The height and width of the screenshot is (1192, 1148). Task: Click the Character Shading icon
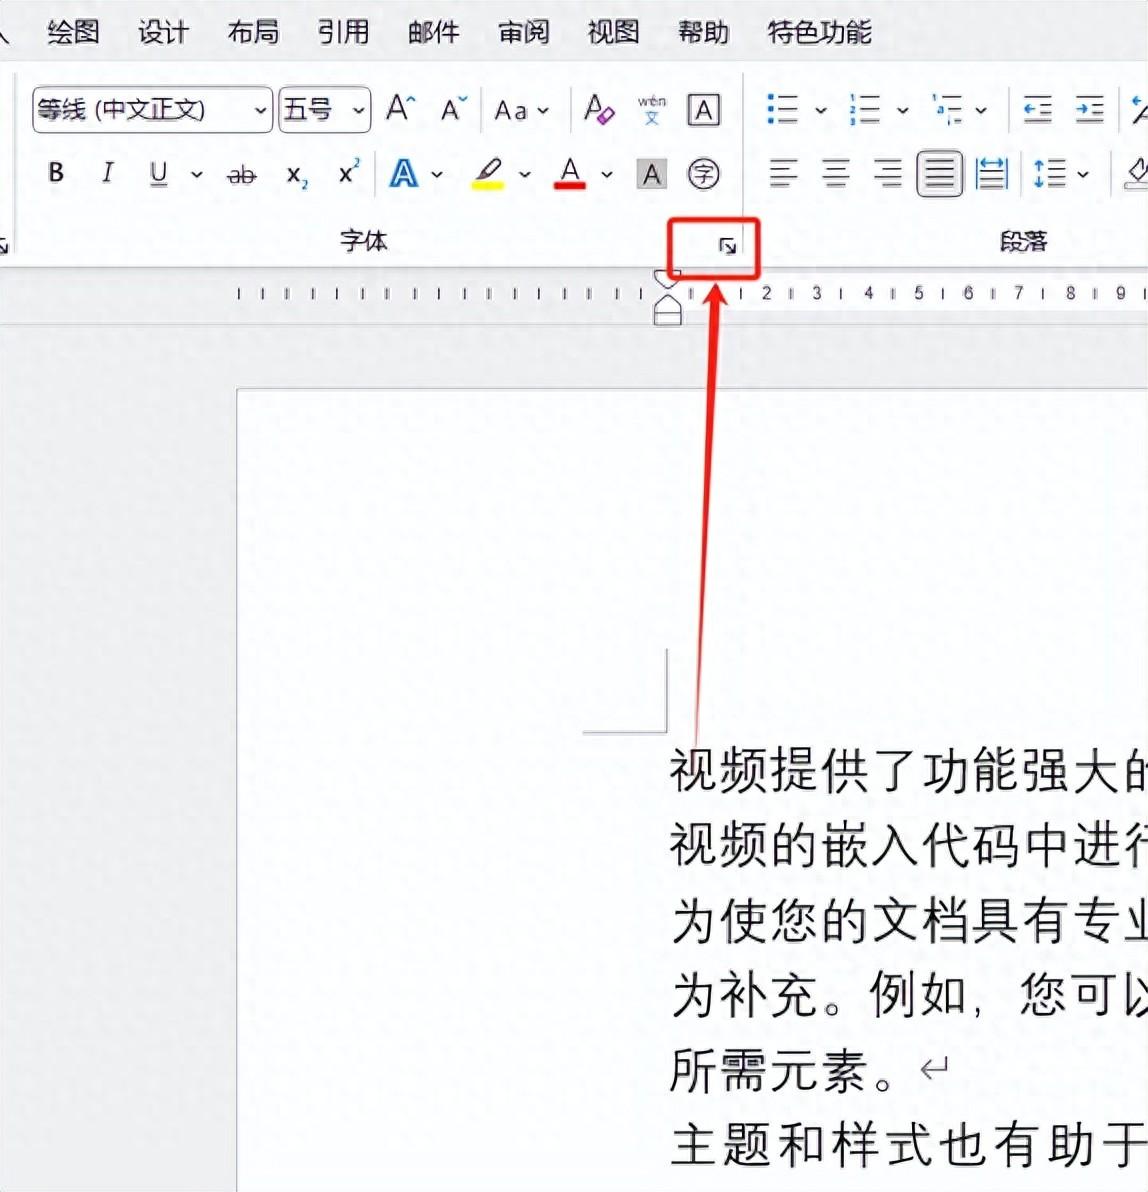652,175
